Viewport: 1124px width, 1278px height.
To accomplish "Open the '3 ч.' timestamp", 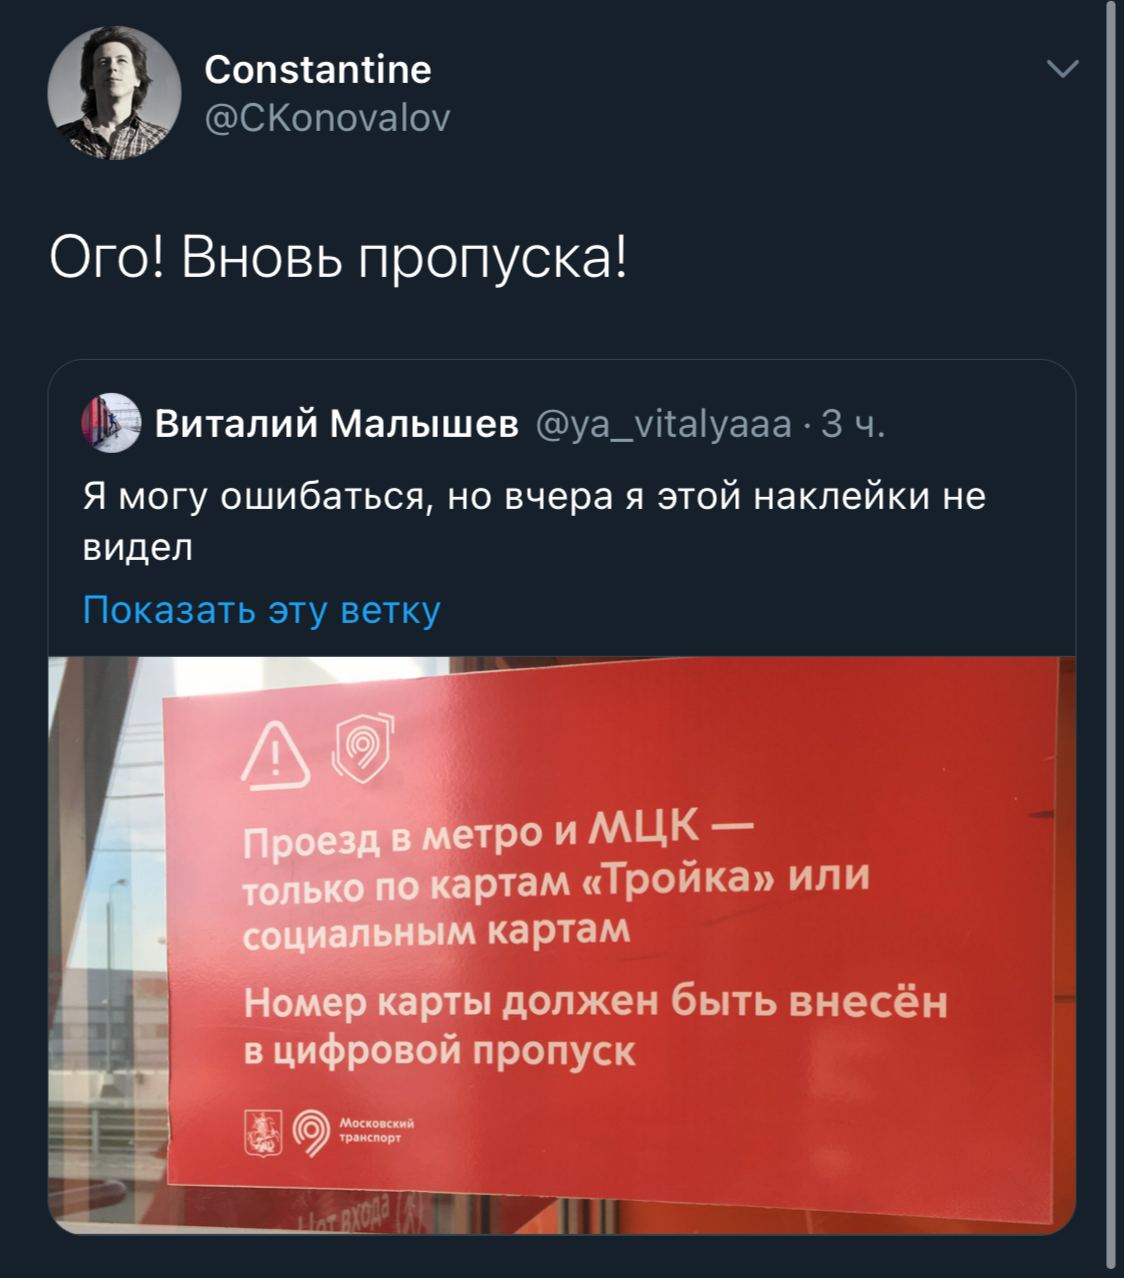I will pyautogui.click(x=852, y=425).
